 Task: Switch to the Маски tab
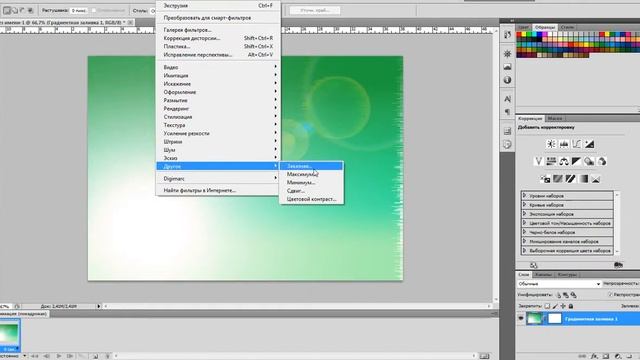pyautogui.click(x=555, y=118)
